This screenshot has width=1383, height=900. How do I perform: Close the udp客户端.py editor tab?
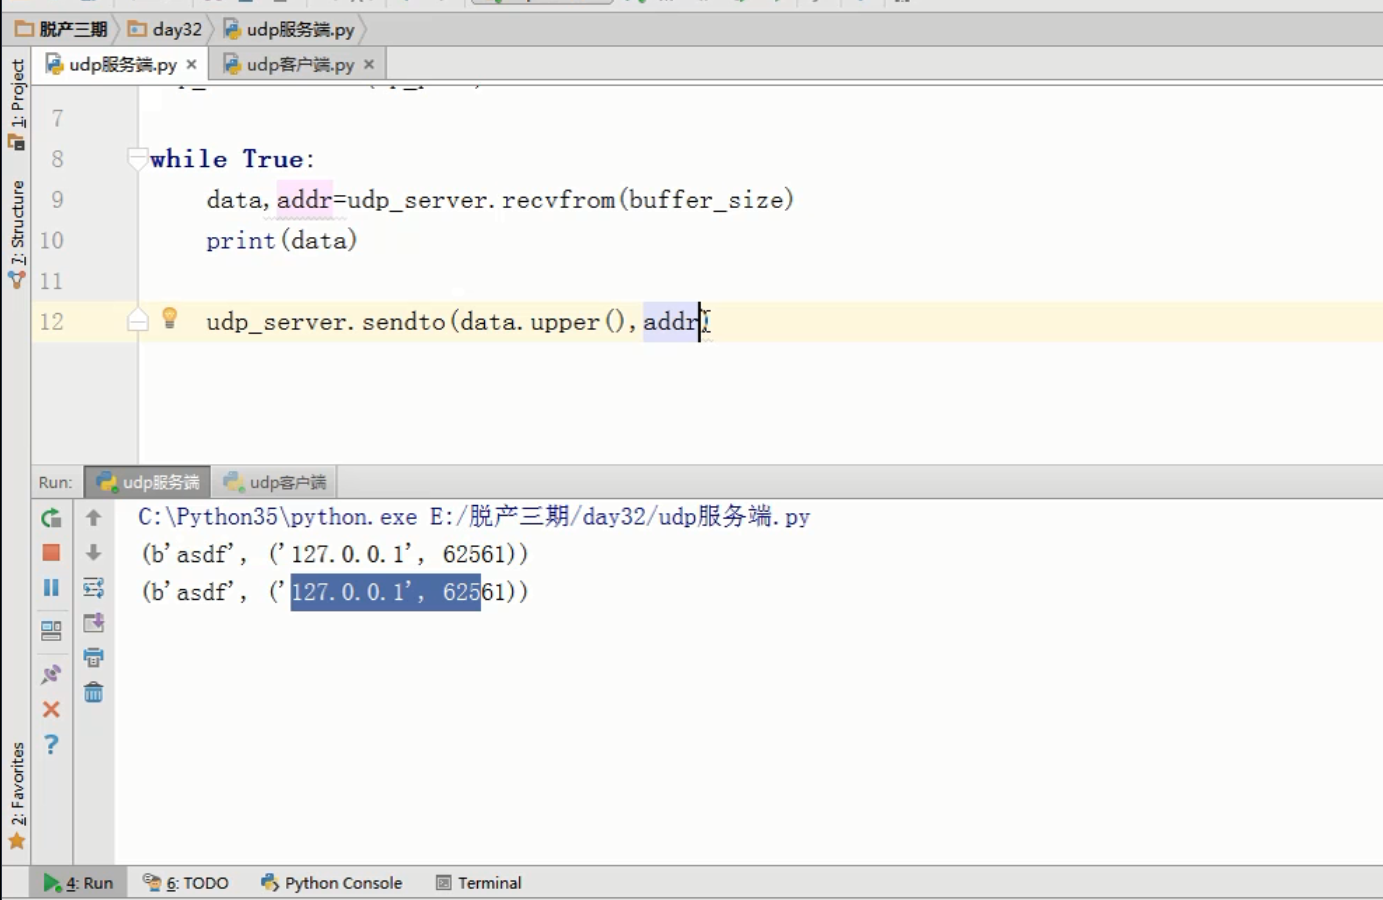click(369, 64)
